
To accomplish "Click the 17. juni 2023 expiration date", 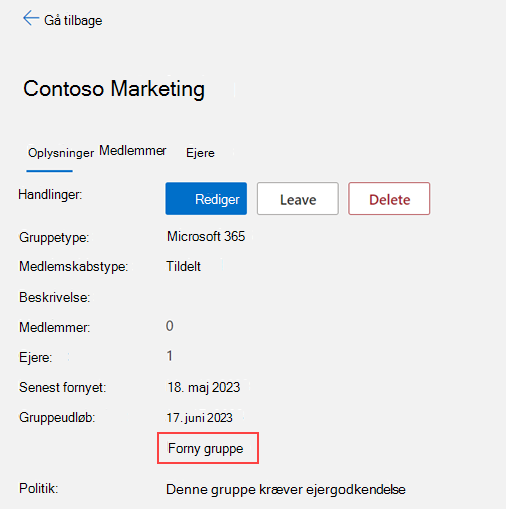I will (x=199, y=418).
